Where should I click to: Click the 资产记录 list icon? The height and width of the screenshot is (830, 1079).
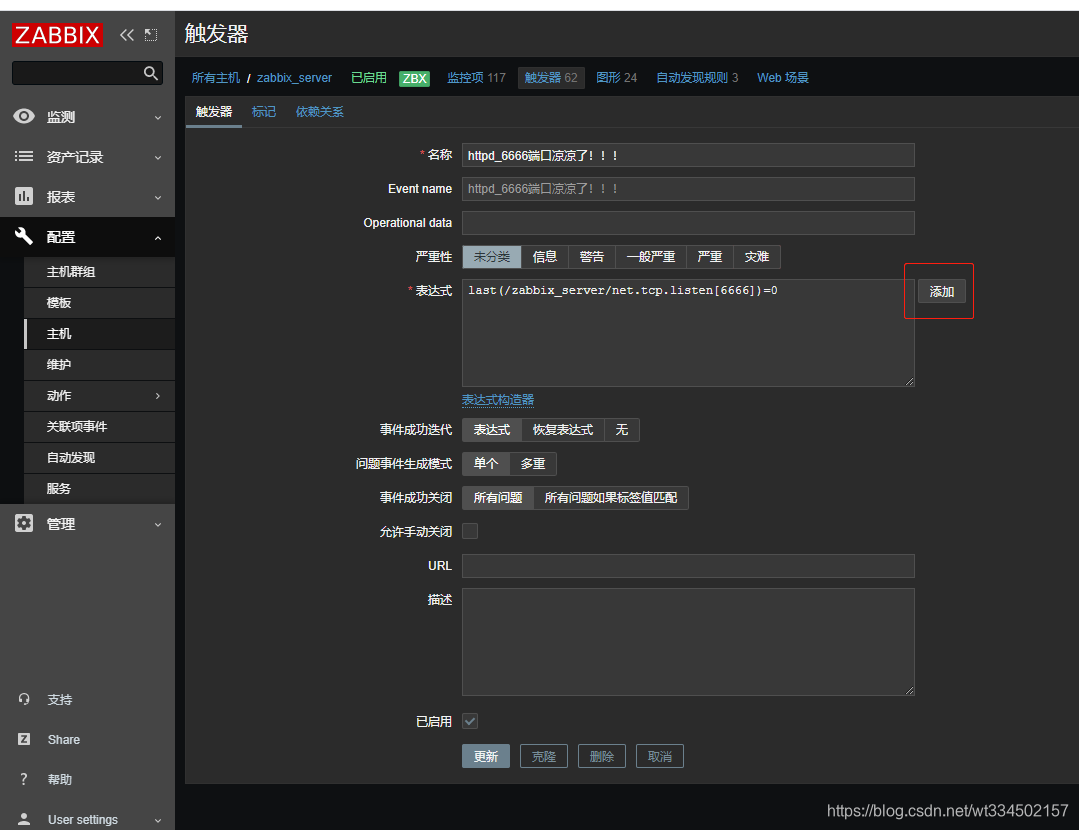click(x=24, y=156)
